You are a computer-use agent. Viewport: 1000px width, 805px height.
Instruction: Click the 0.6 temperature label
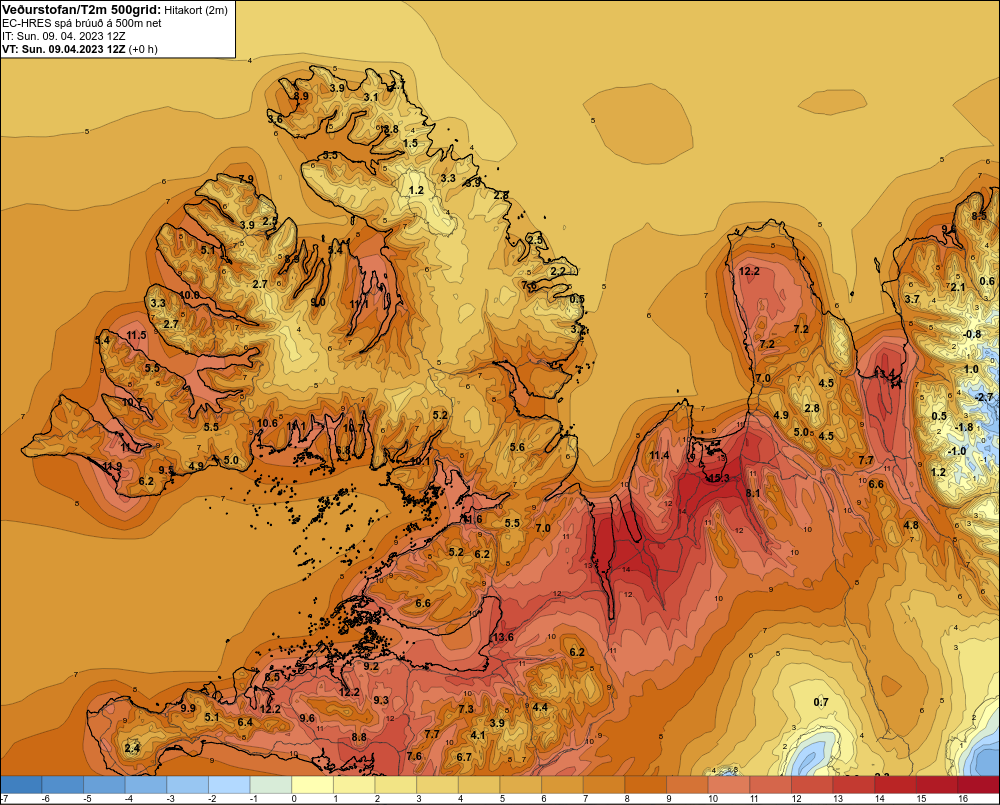click(987, 281)
